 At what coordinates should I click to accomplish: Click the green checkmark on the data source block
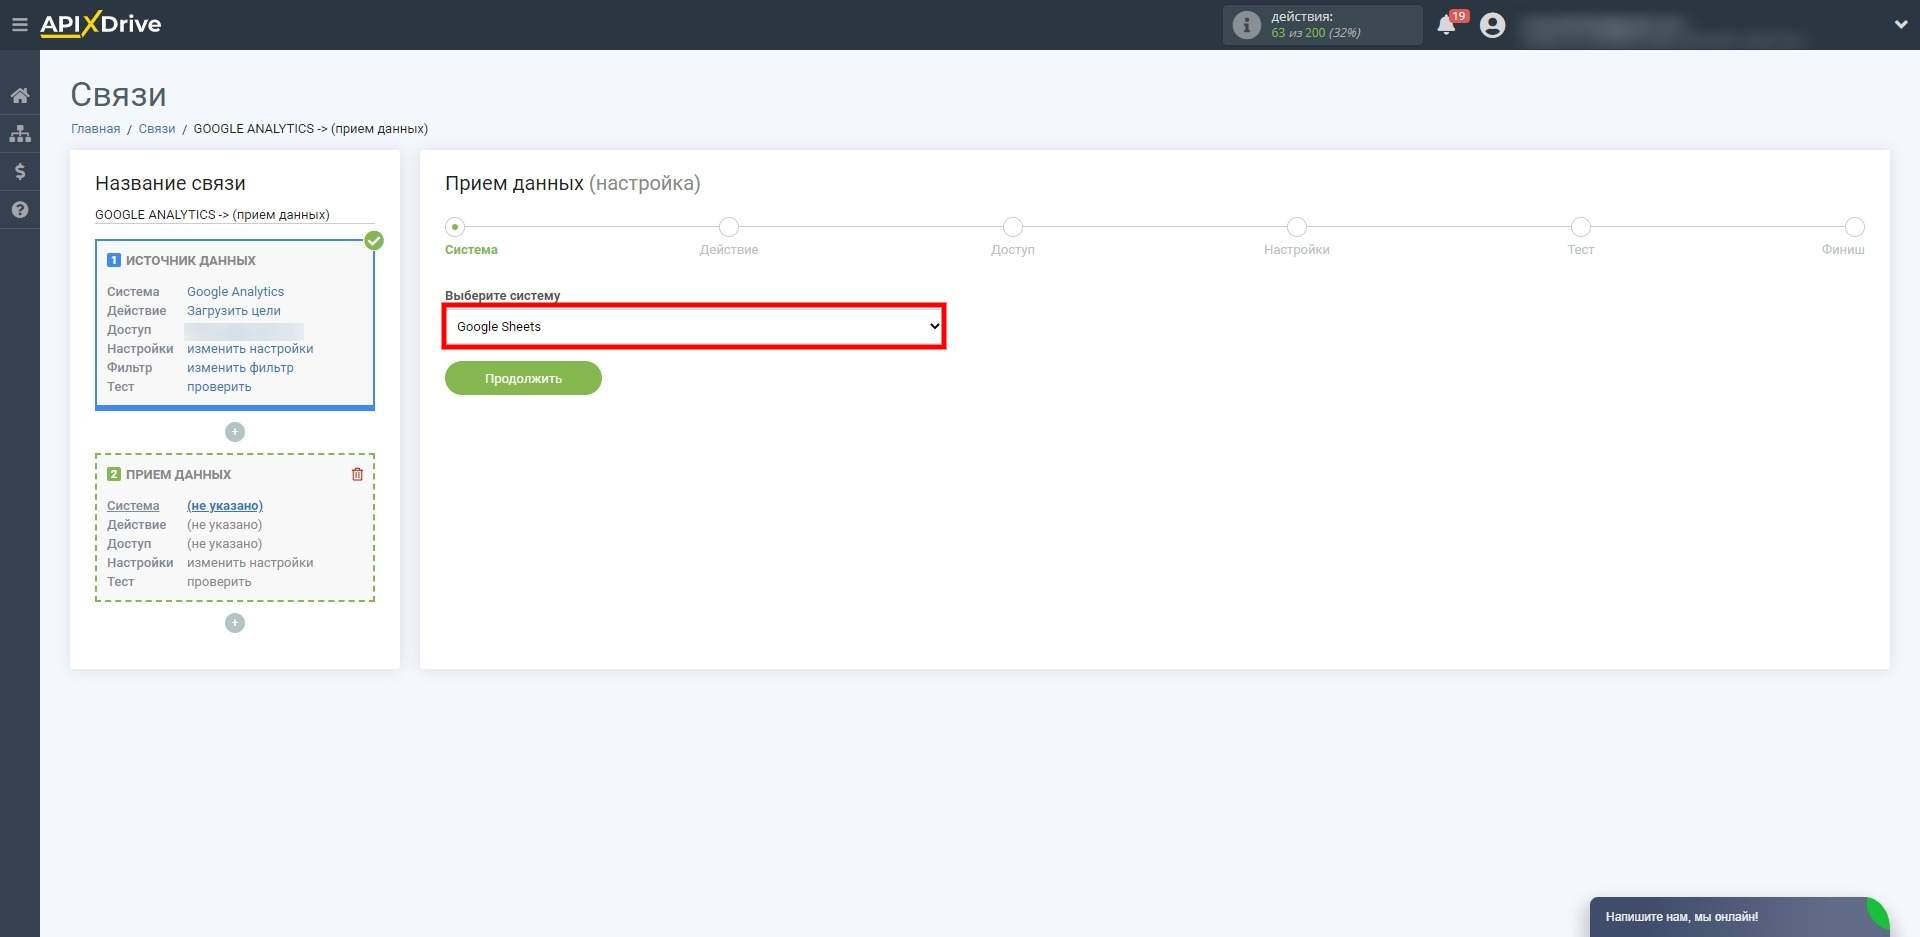pos(374,240)
